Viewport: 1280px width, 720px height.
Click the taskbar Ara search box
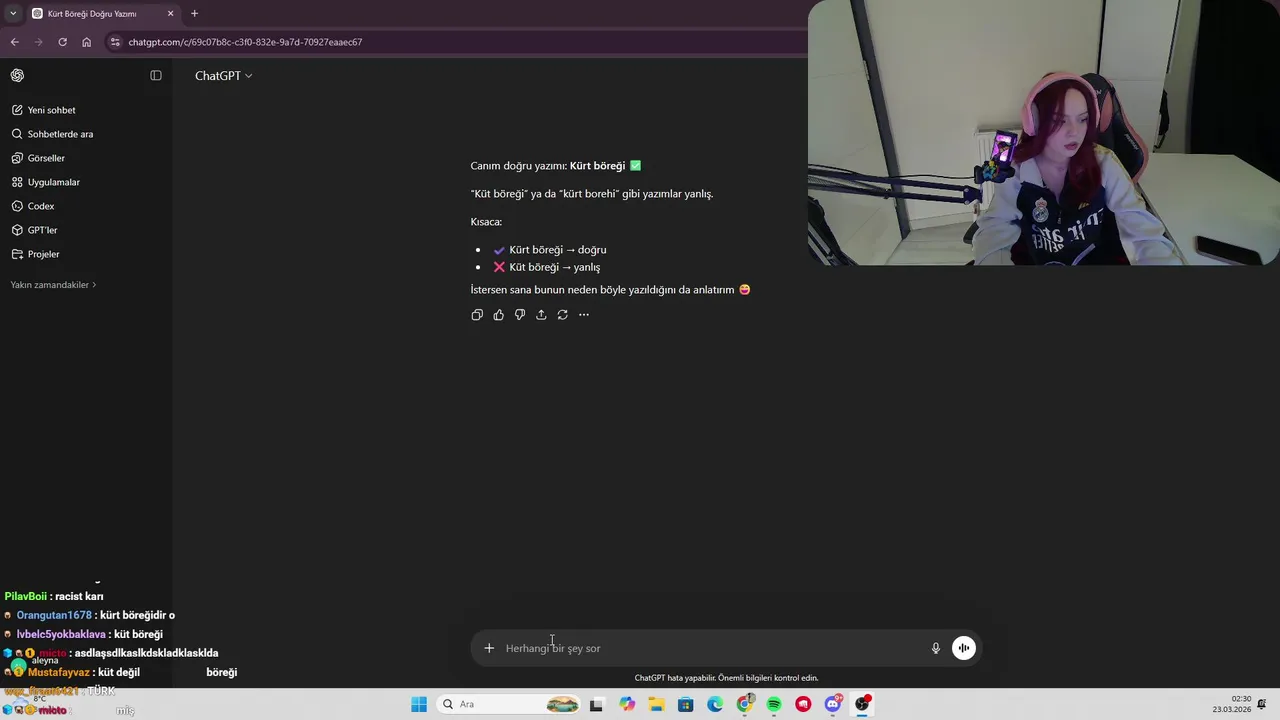510,705
